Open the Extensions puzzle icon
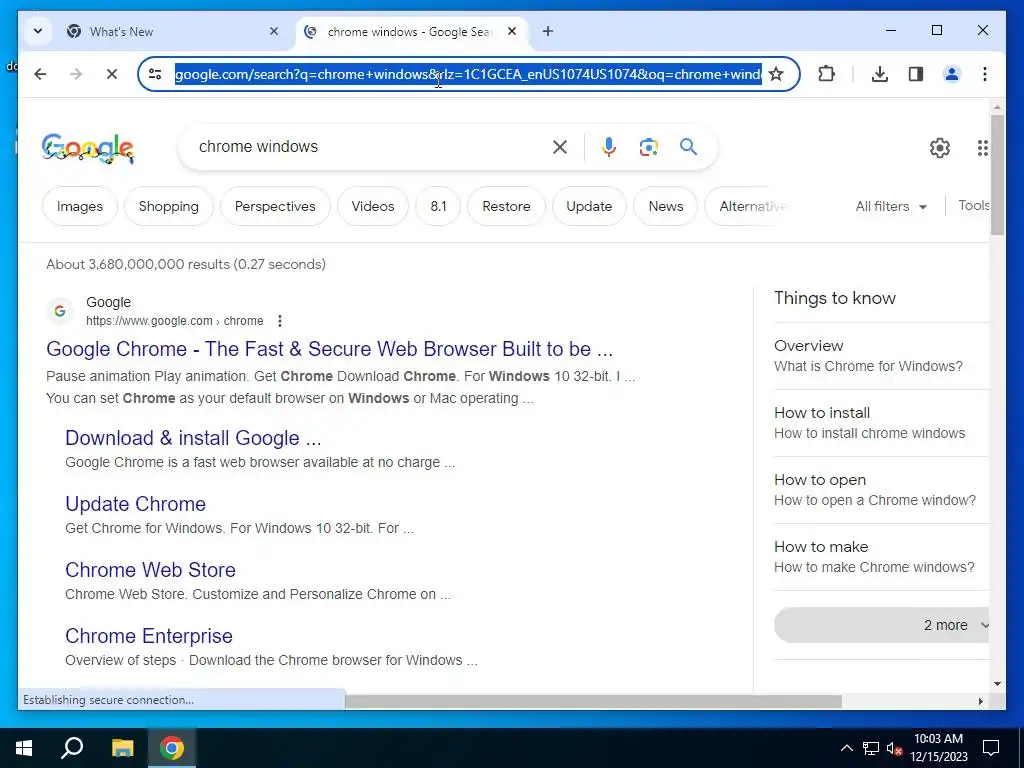Viewport: 1024px width, 768px height. [826, 74]
